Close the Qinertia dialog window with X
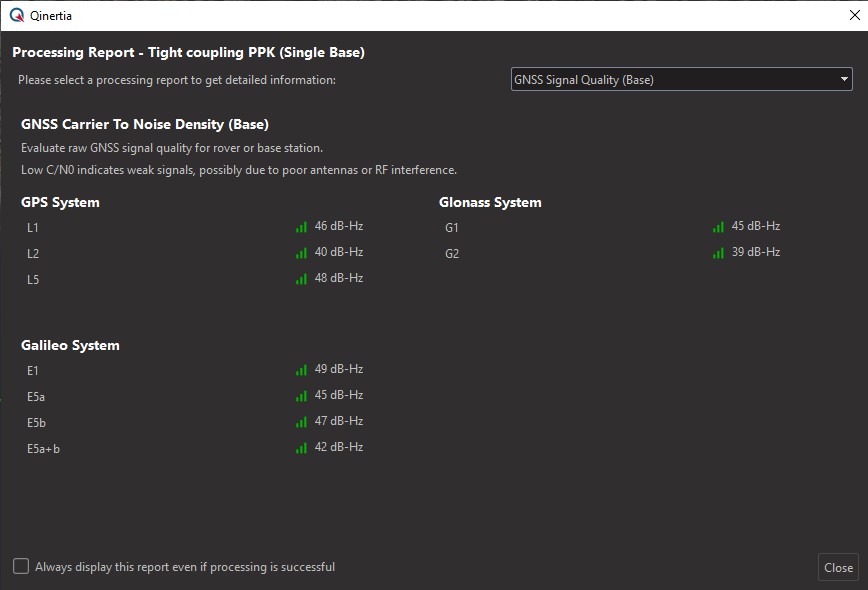 [x=853, y=15]
